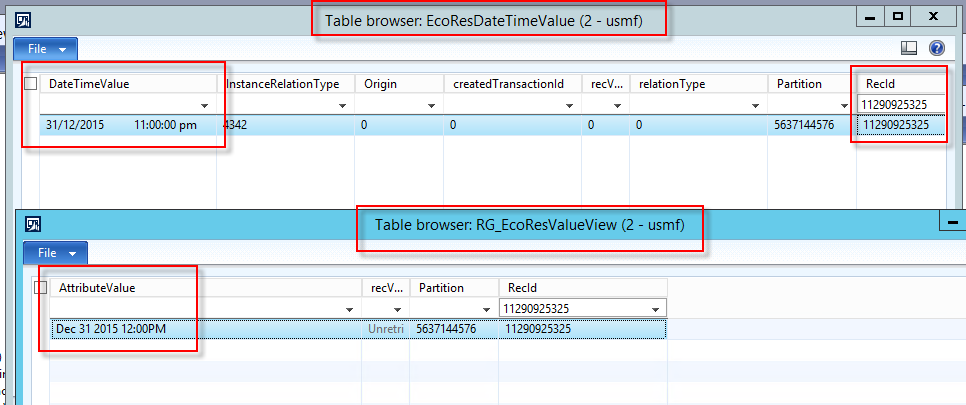Image resolution: width=966 pixels, height=405 pixels.
Task: Tick select-all checkbox beside AttributeValue header
Action: pos(41,288)
